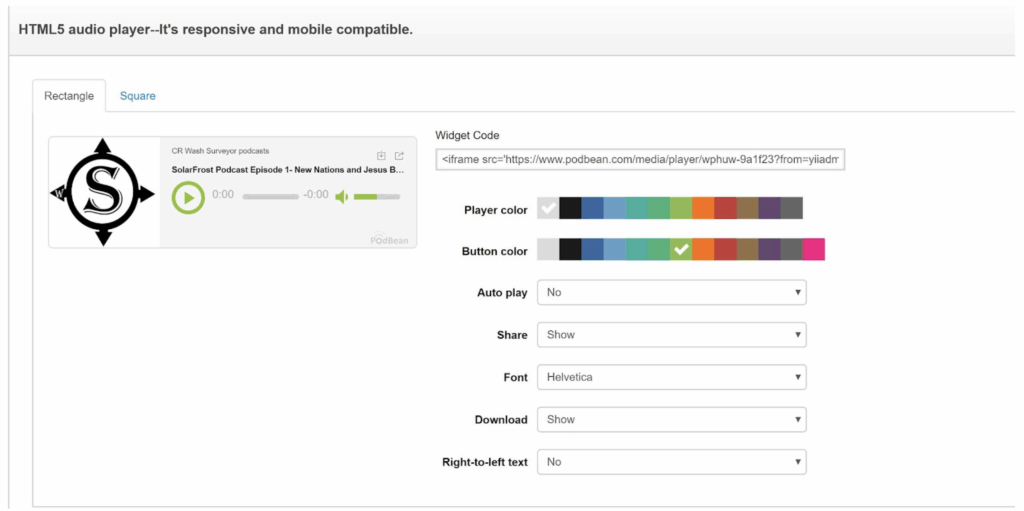Open the Auto play dropdown

[671, 292]
